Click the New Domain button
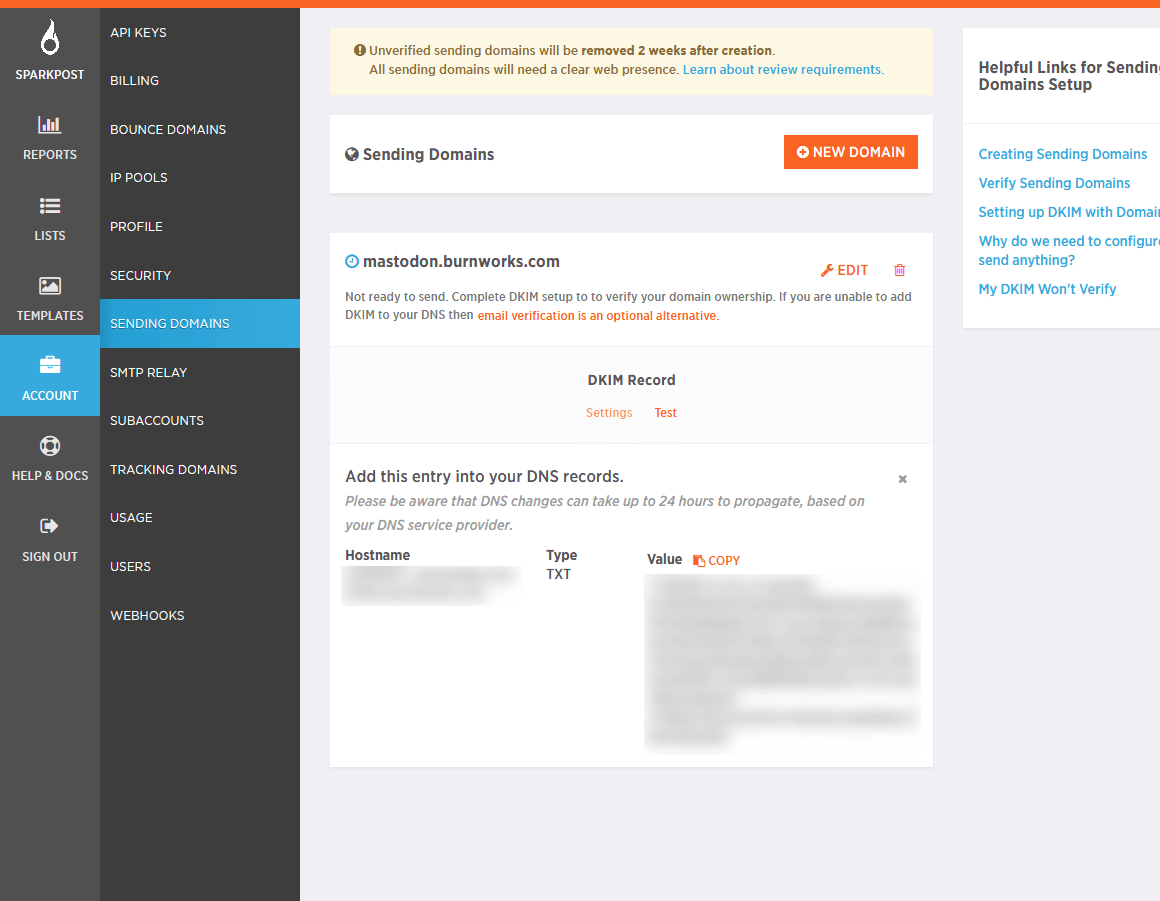This screenshot has height=901, width=1160. tap(850, 152)
